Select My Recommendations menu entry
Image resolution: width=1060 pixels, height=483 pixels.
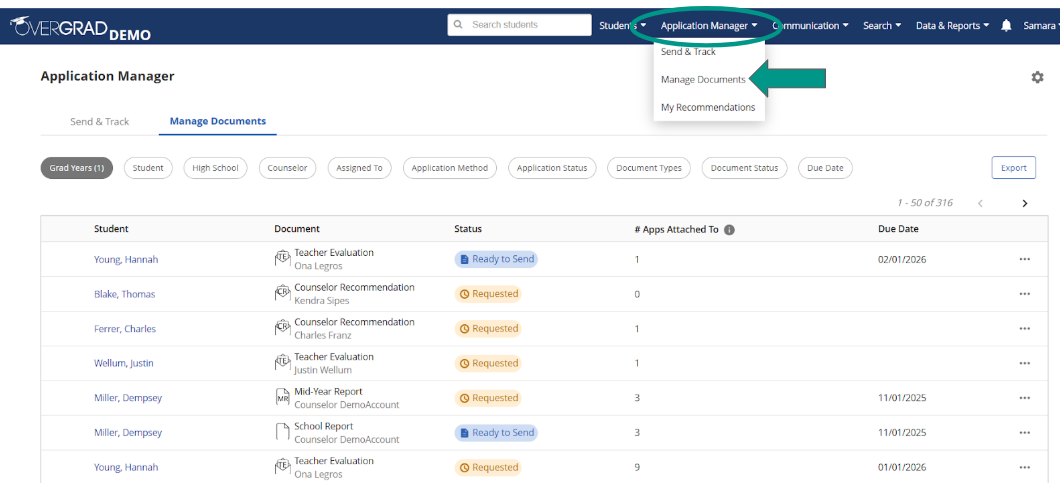tap(709, 108)
